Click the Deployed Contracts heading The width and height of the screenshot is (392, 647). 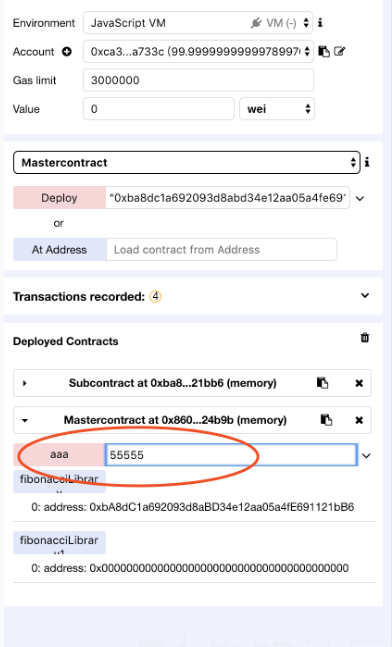pyautogui.click(x=66, y=342)
